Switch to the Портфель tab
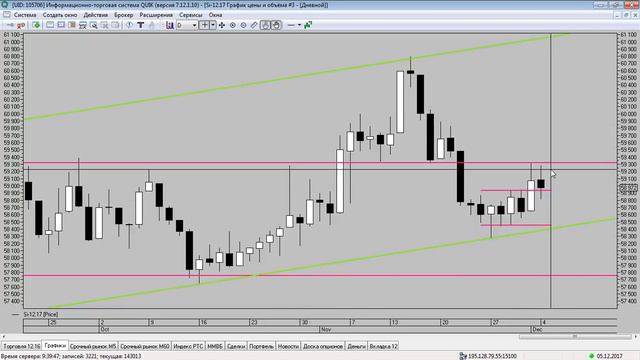The width and height of the screenshot is (640, 360). click(x=261, y=346)
